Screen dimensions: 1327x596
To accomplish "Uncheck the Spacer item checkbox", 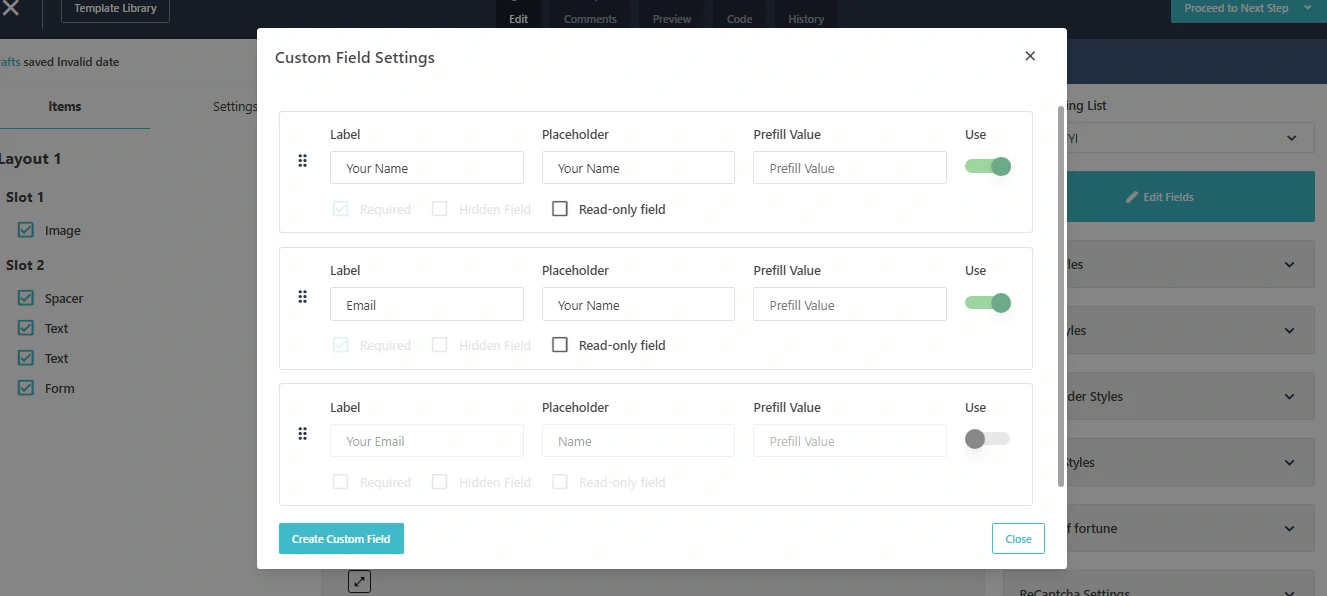I will 26,298.
